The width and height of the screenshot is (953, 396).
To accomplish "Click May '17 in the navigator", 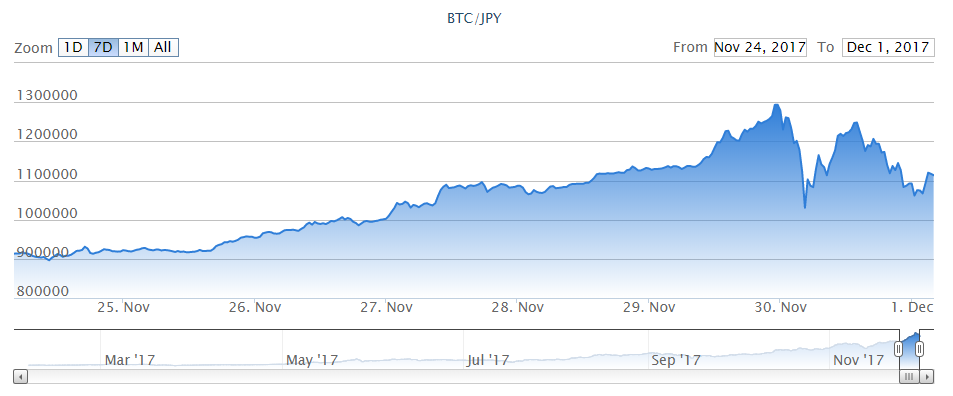I will click(311, 360).
